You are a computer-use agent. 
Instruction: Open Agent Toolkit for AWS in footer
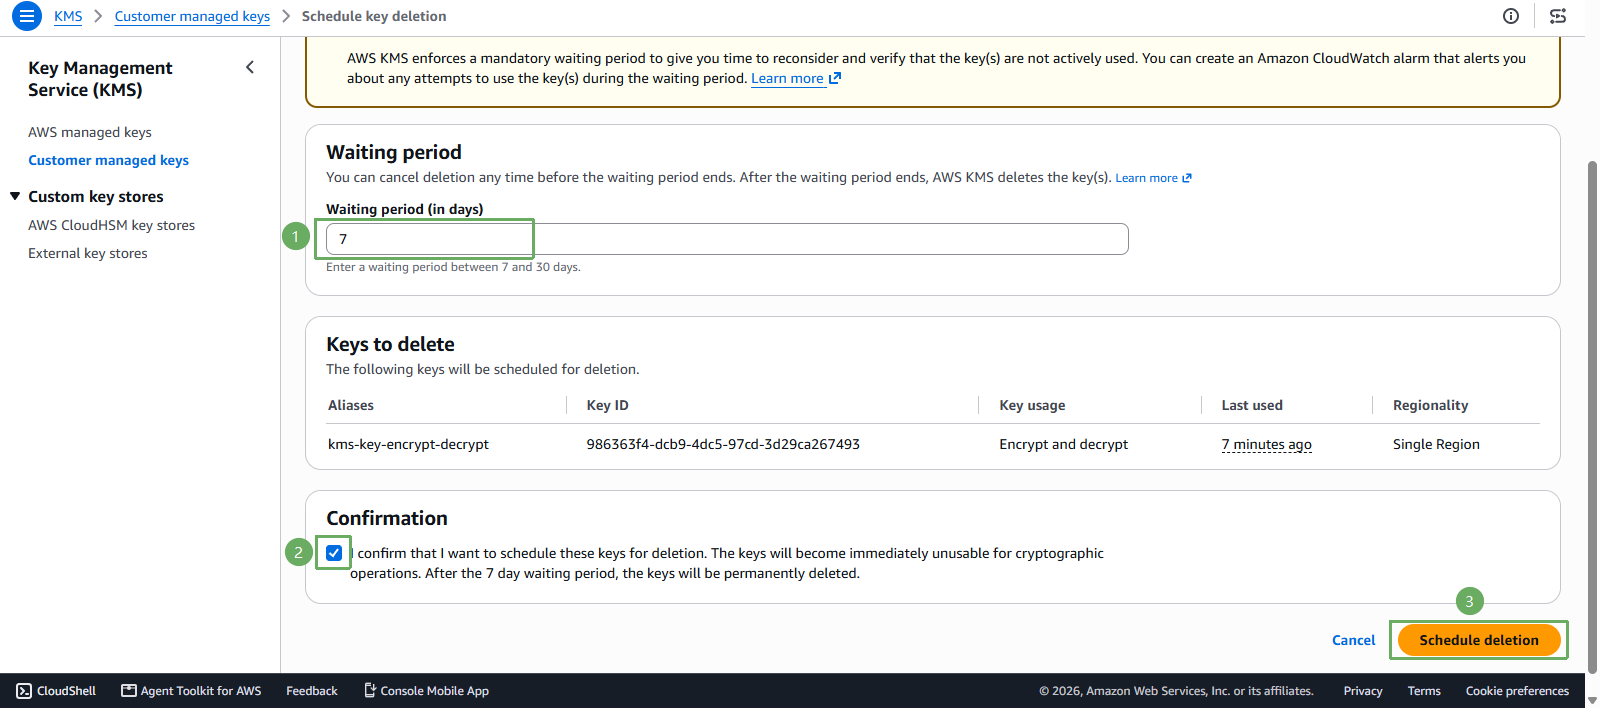(x=191, y=691)
